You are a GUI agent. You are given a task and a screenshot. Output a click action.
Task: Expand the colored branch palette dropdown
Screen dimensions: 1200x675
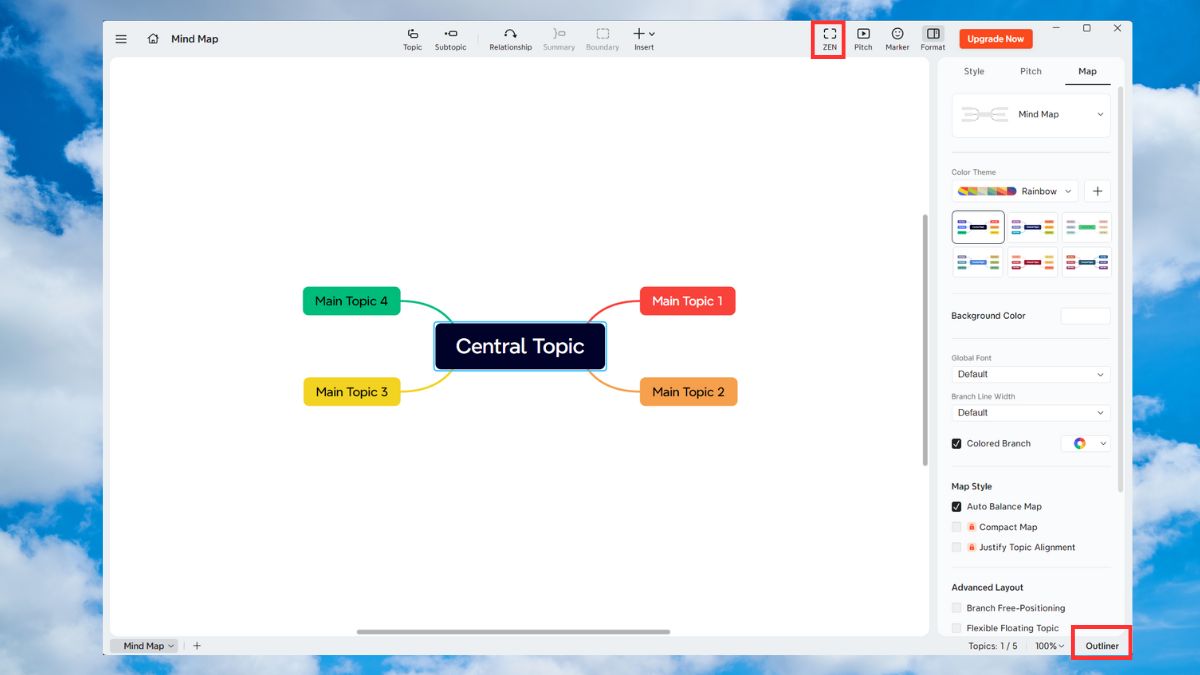pos(1085,443)
